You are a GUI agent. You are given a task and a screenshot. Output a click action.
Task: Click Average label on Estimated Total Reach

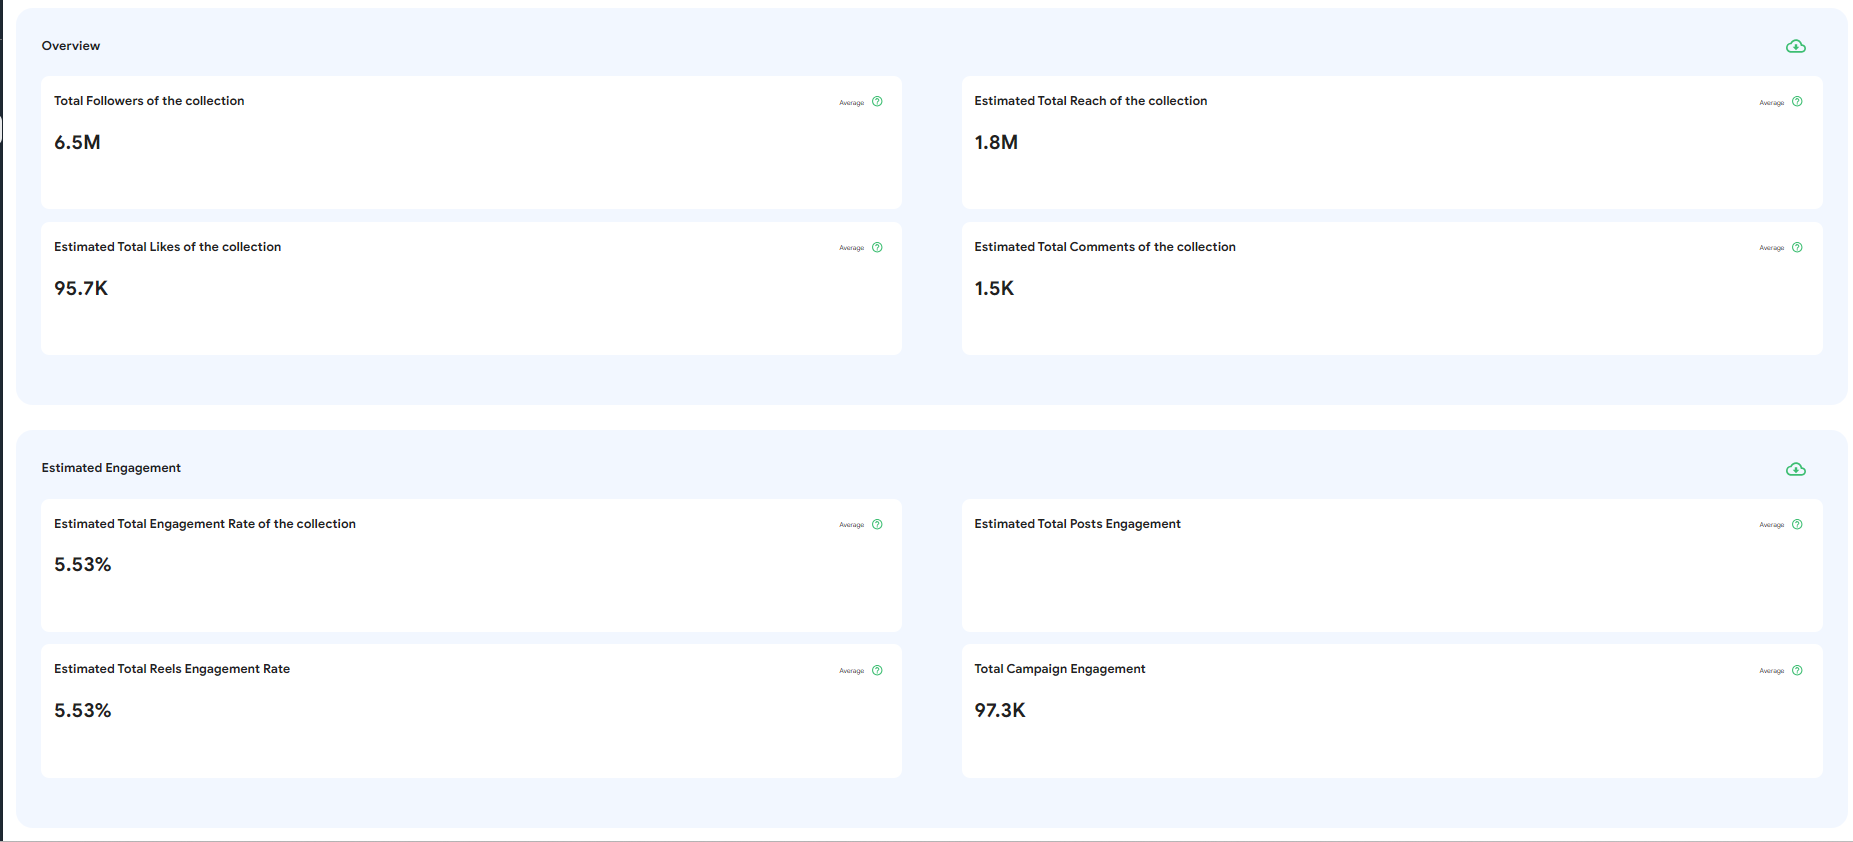[1771, 103]
